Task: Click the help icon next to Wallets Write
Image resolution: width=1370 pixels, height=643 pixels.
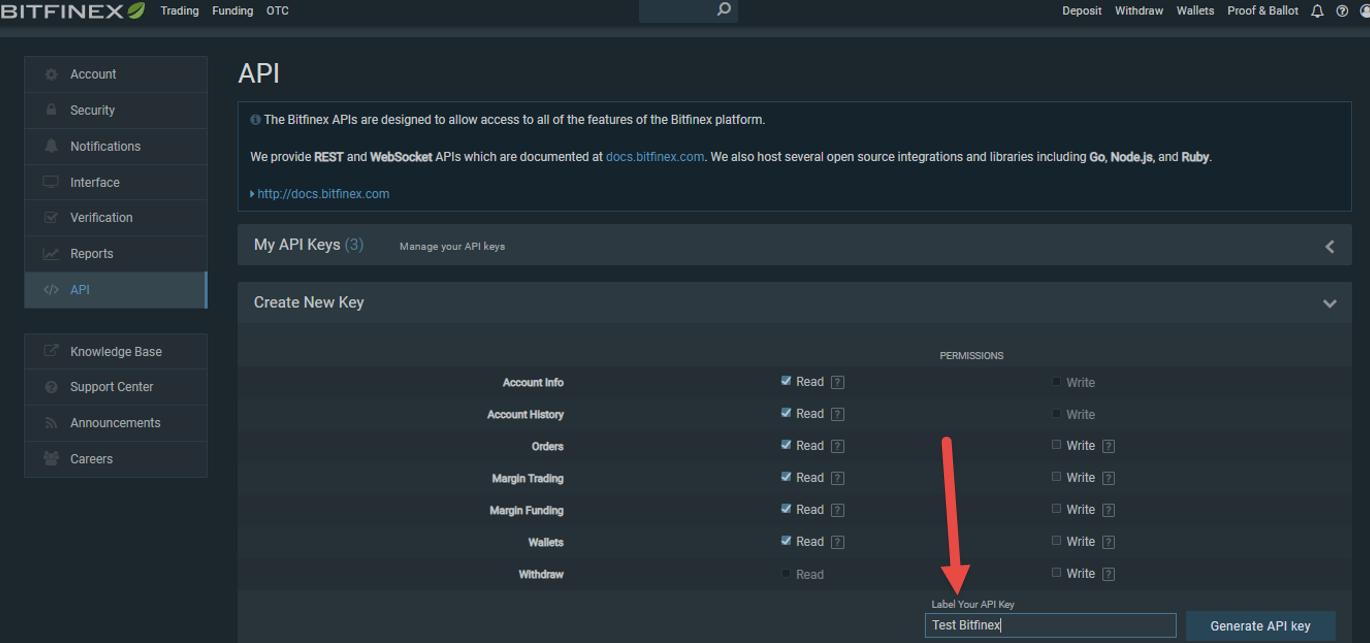Action: tap(1108, 542)
